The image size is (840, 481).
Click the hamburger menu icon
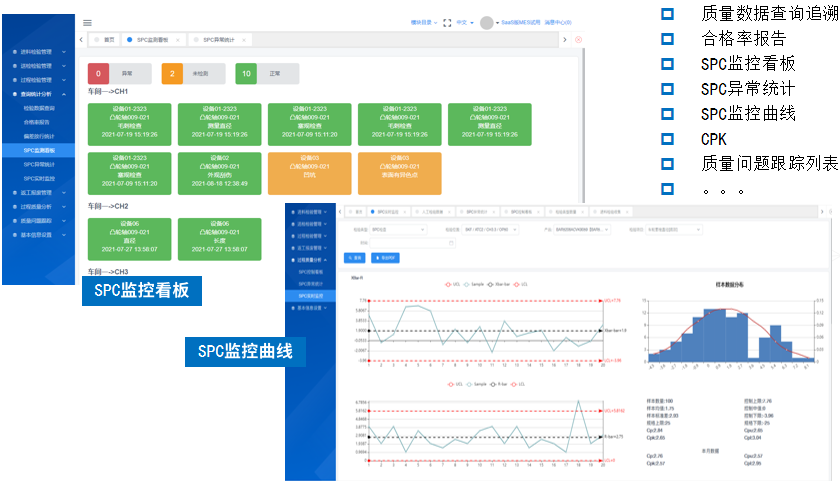(x=88, y=22)
